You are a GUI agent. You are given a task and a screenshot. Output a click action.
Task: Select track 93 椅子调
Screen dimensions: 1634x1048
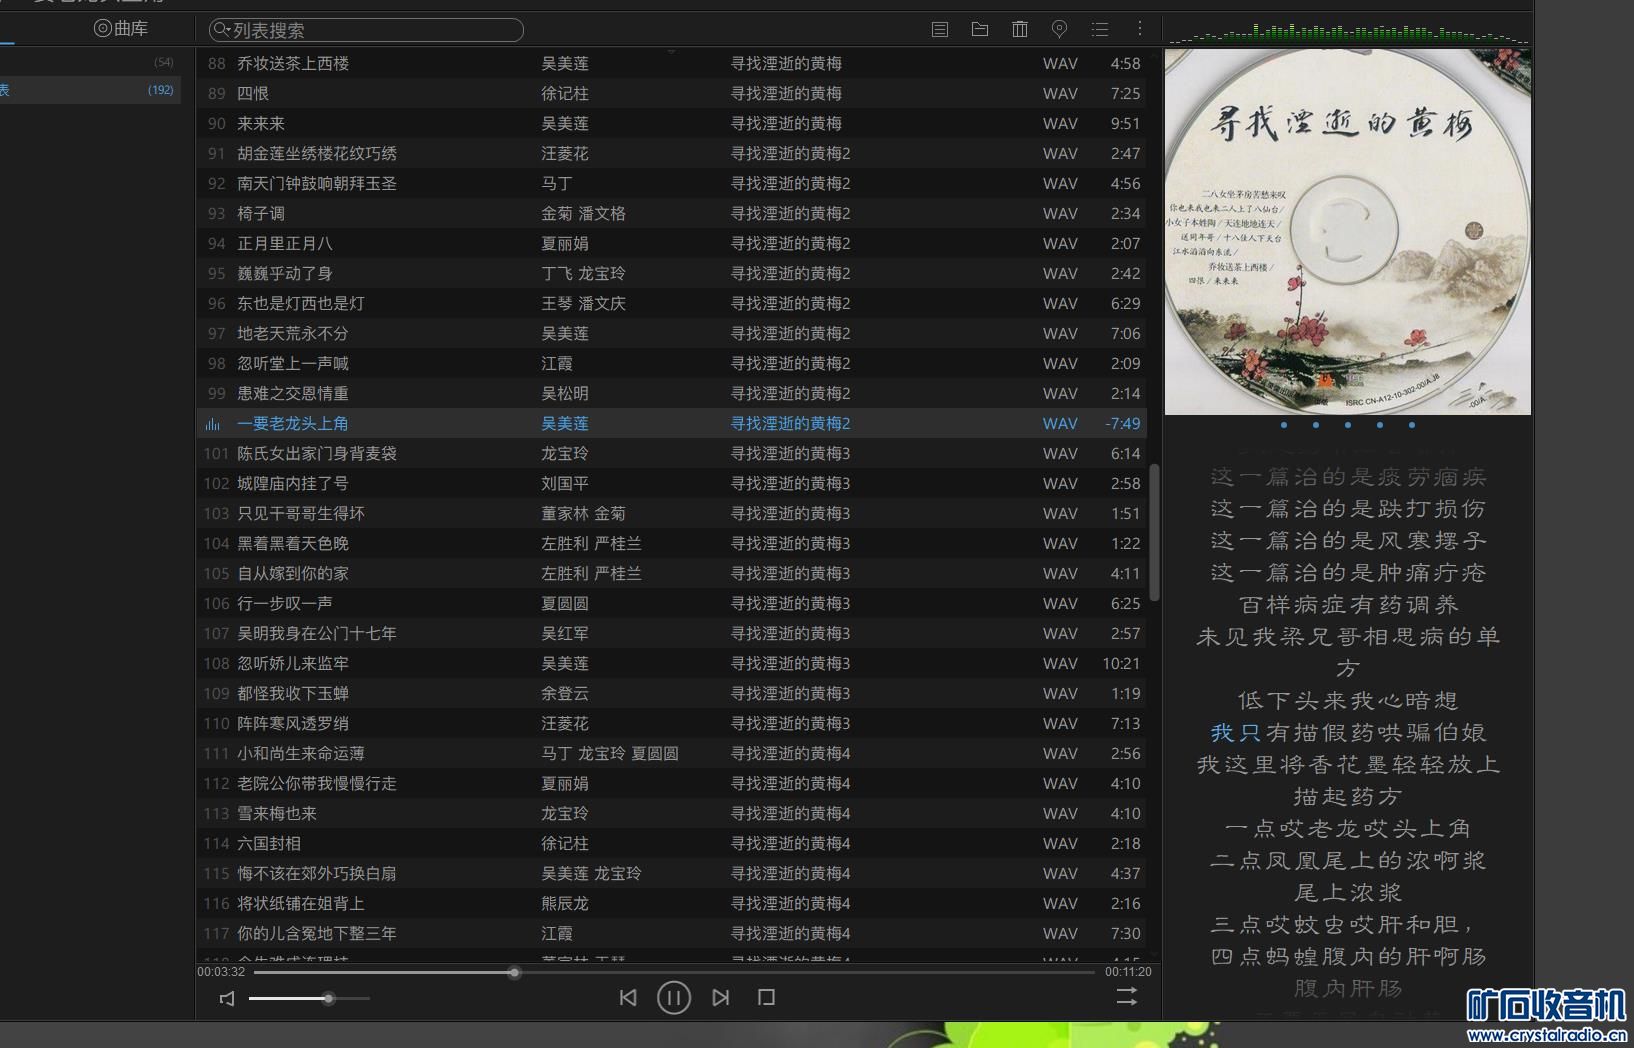click(x=671, y=213)
